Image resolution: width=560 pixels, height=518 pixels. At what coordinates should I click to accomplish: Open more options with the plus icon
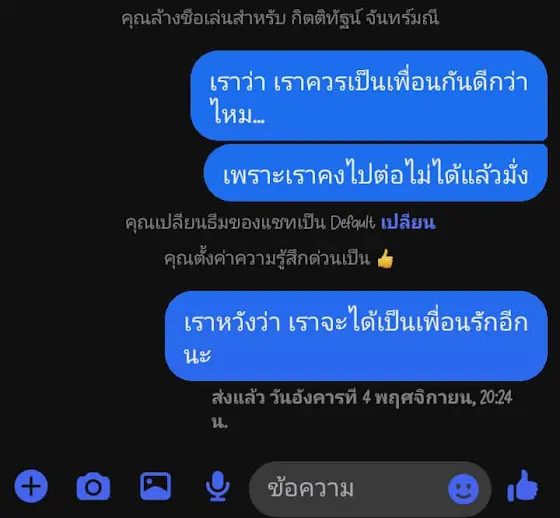coord(31,486)
